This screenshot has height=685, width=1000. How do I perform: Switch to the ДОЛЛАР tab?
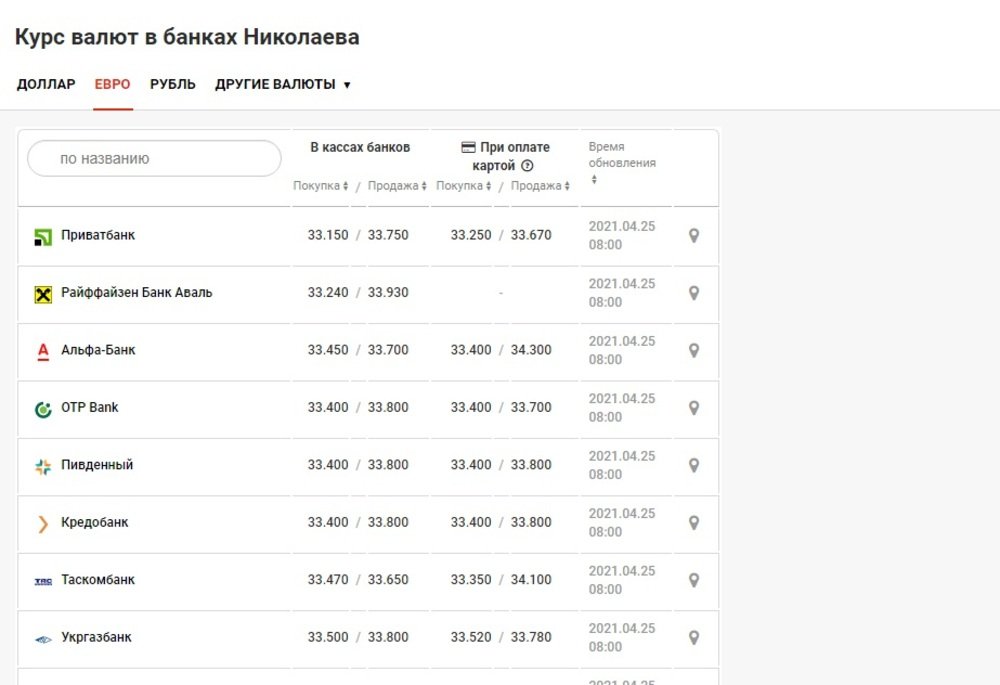[46, 84]
